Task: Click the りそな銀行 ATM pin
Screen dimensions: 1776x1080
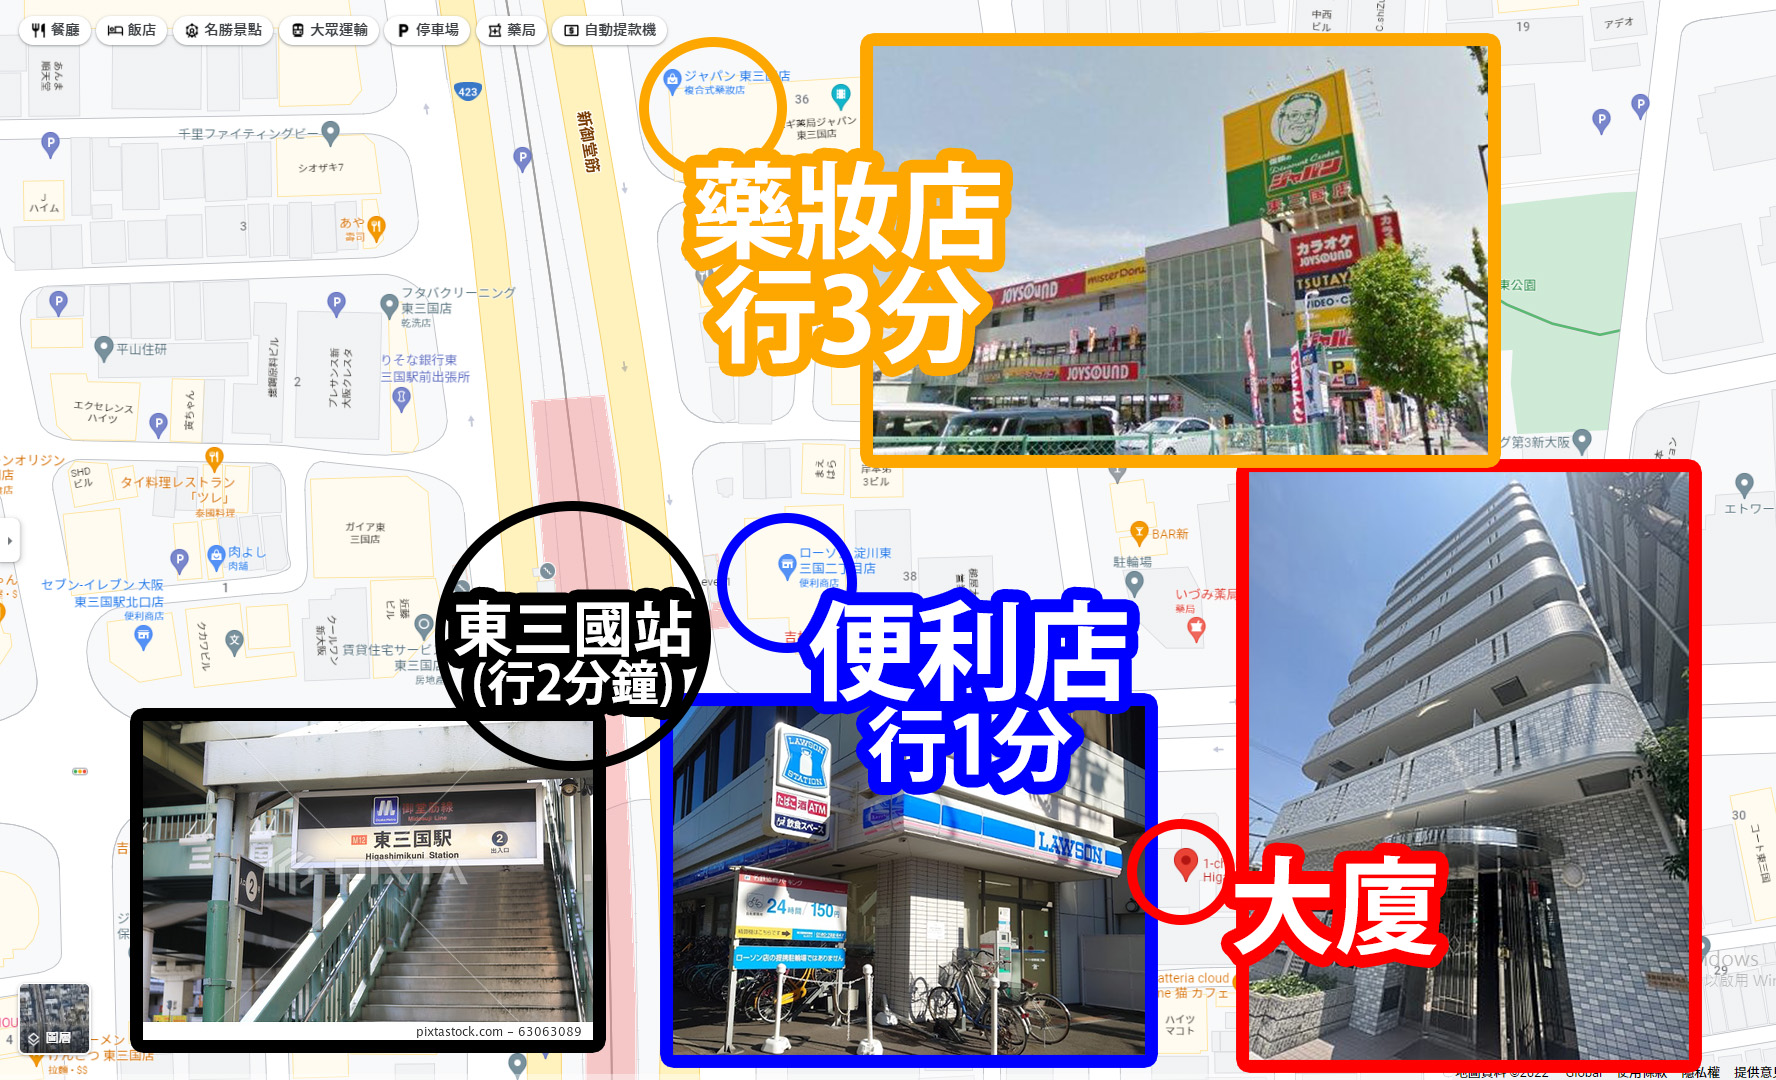Action: 401,399
